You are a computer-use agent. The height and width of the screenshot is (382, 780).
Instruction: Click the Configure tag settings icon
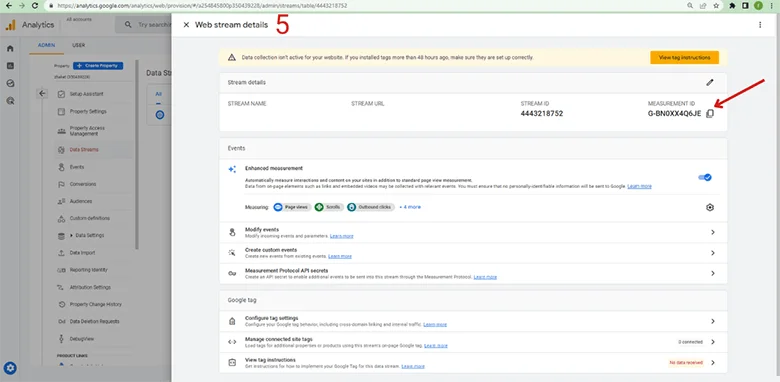pos(232,321)
